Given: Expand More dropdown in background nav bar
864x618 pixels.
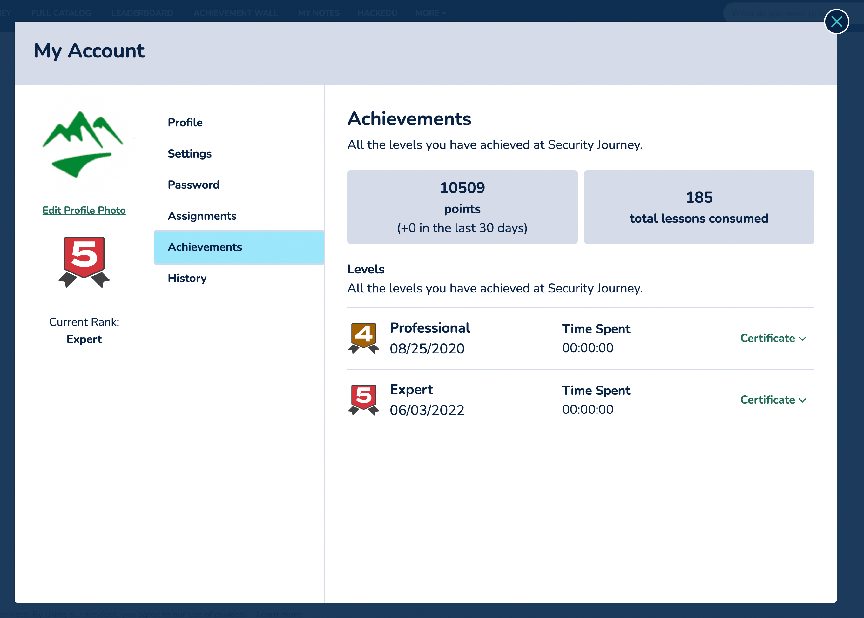Looking at the screenshot, I should click(x=430, y=13).
